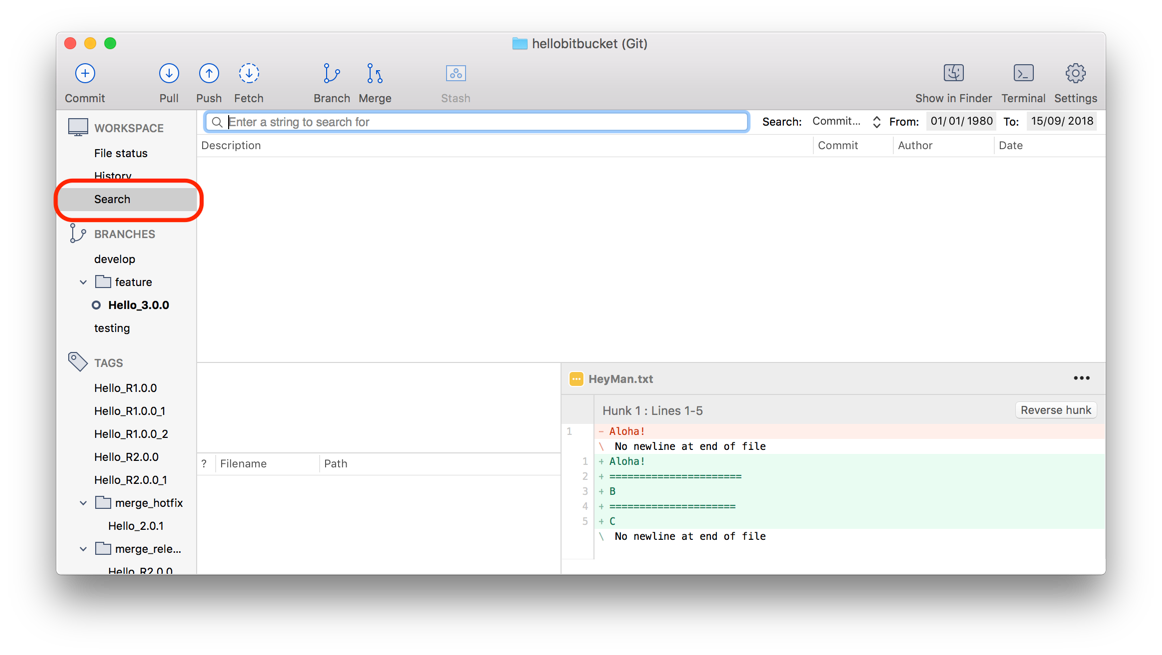Collapse the merge_rele... tag folder
Viewport: 1162px width, 655px height.
coord(83,549)
